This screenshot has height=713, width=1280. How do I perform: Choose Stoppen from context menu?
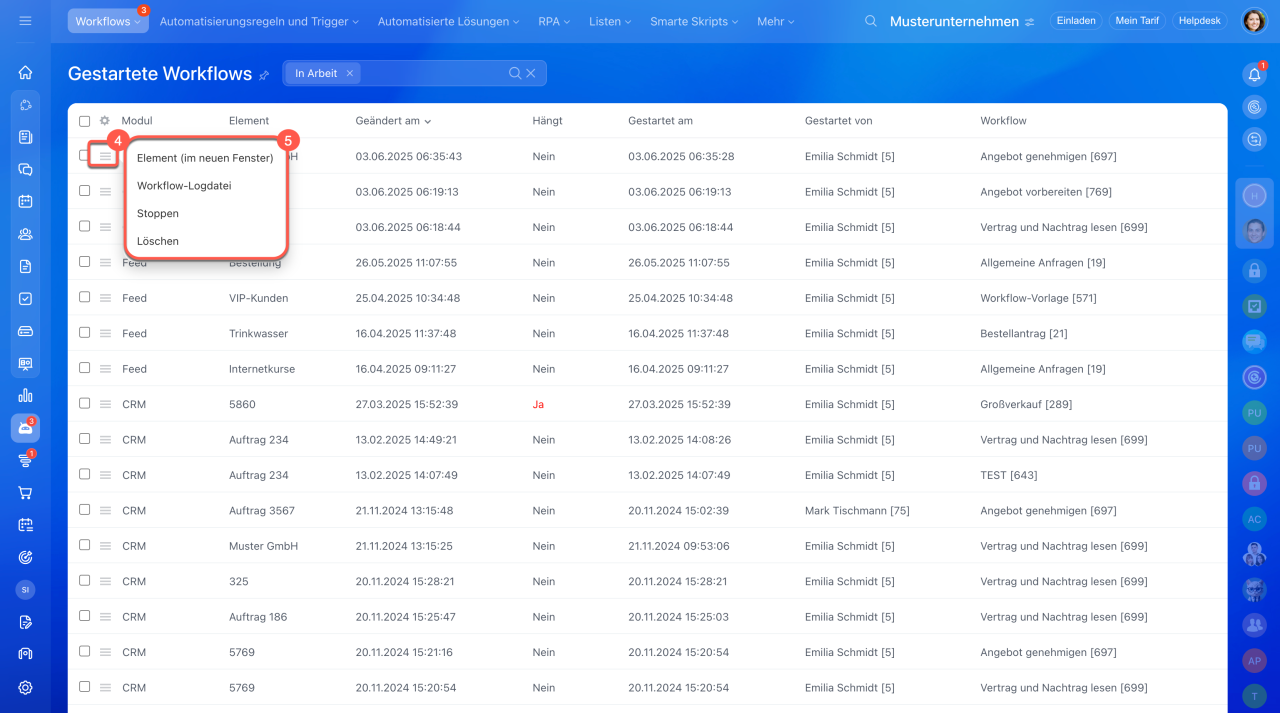click(x=158, y=214)
